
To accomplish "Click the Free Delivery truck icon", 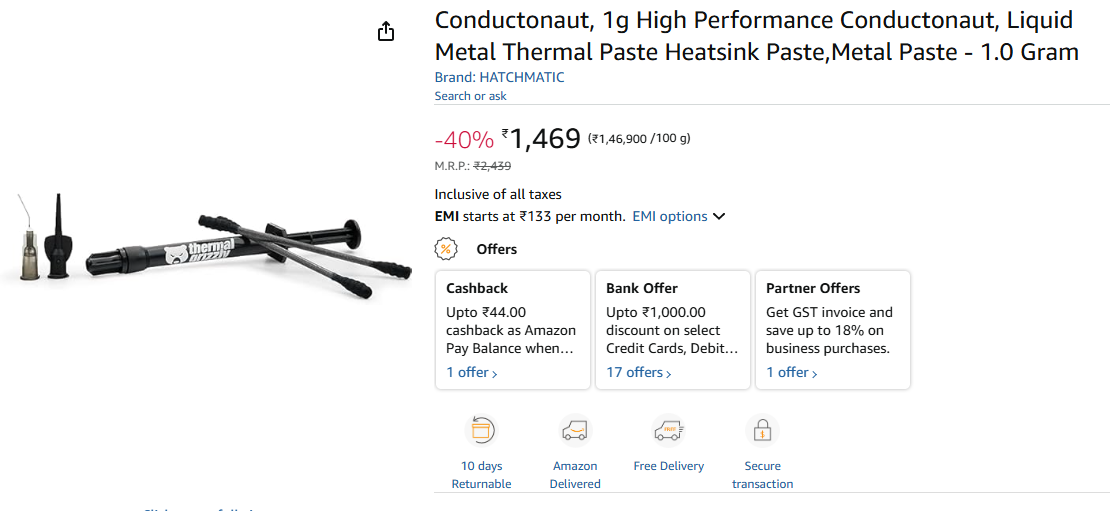I will 668,431.
